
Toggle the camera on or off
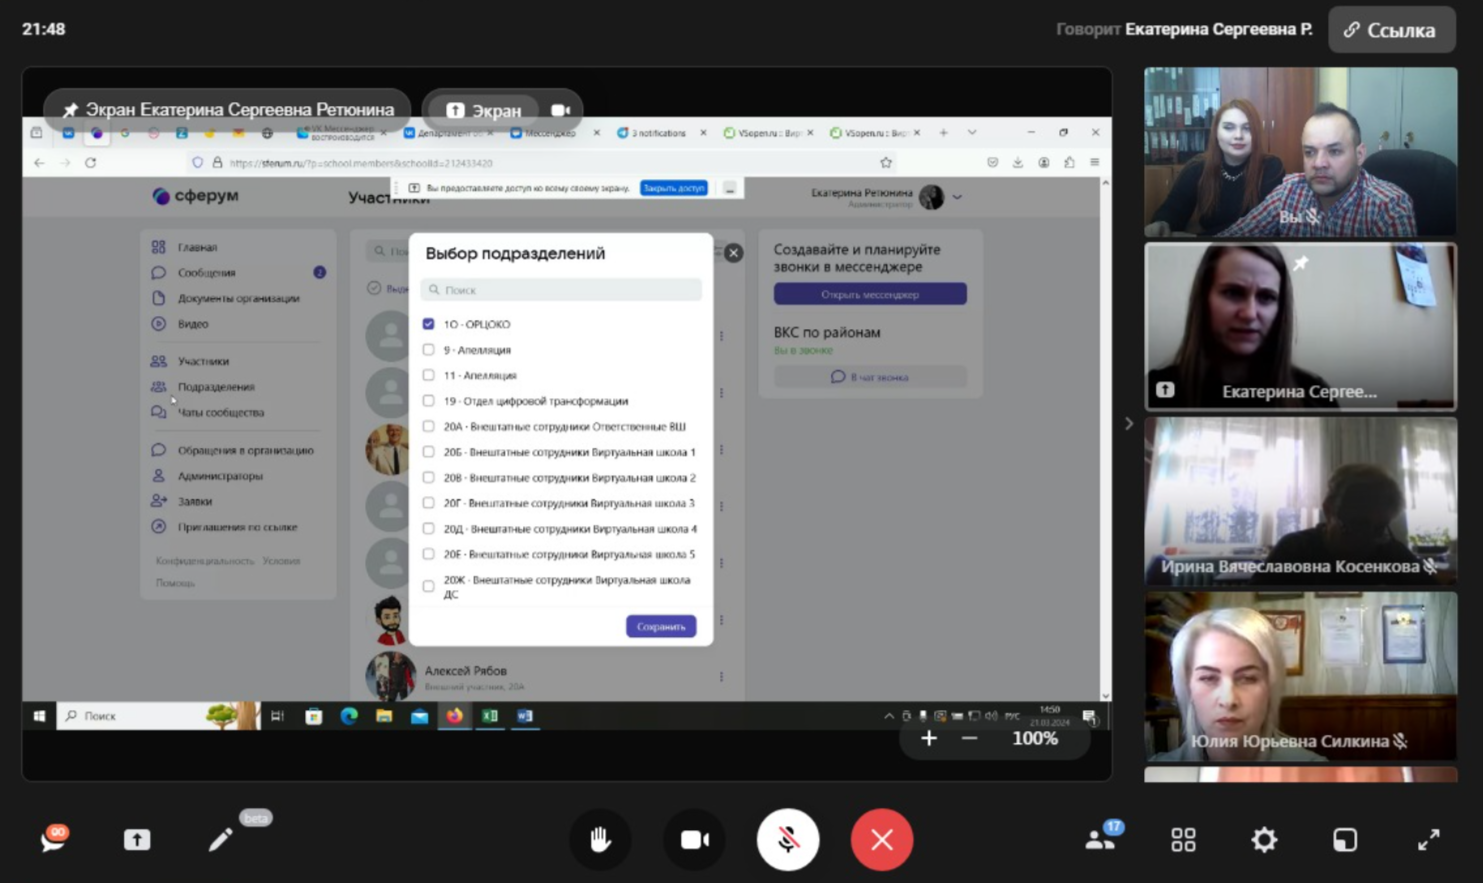694,840
